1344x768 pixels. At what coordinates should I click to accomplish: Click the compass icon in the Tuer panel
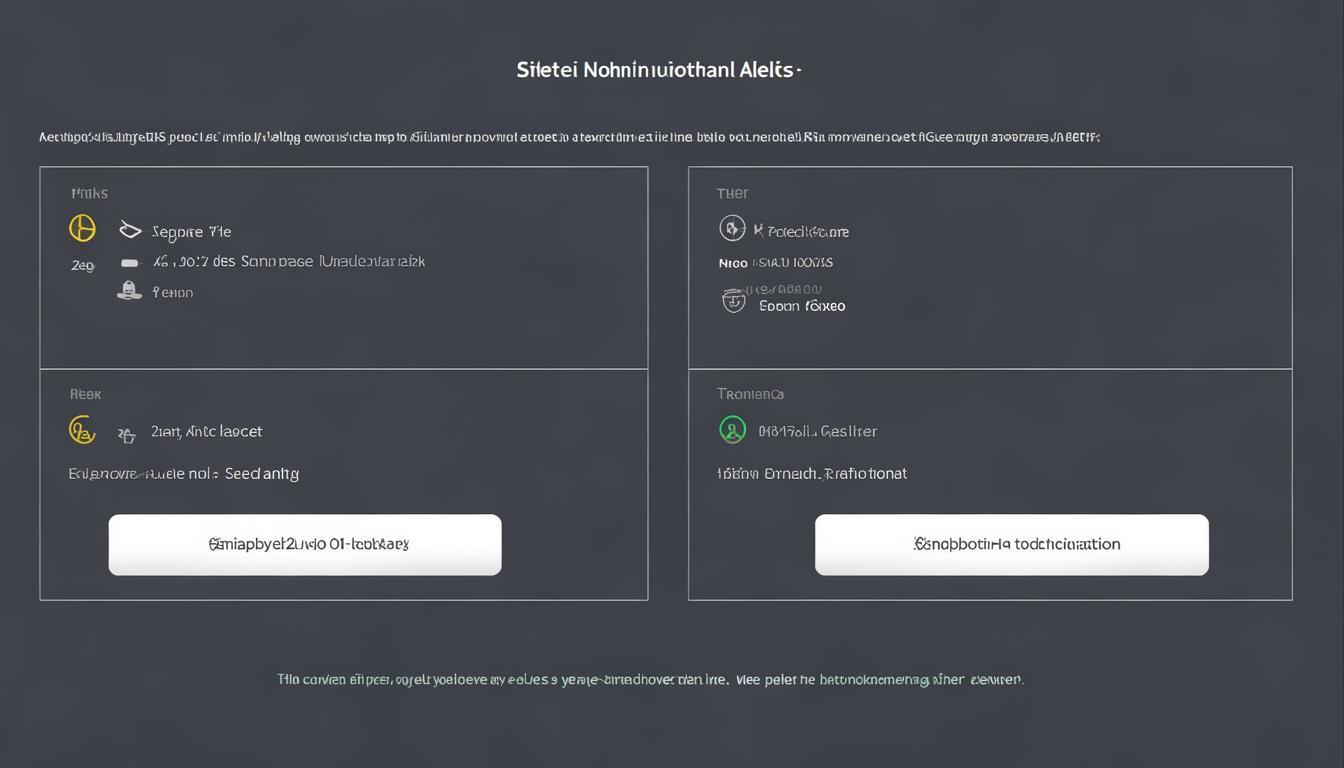[x=733, y=228]
